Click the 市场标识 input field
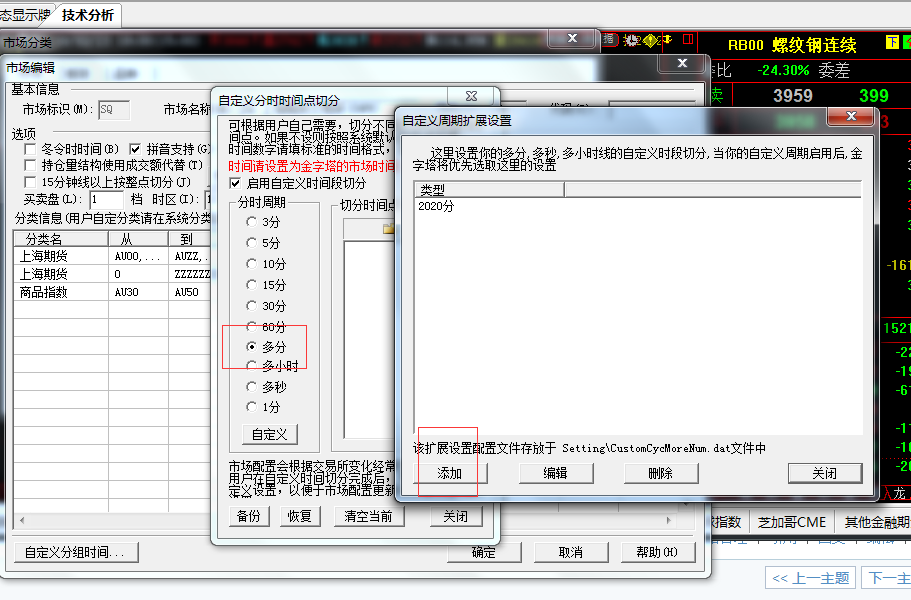This screenshot has width=911, height=600. pos(114,110)
